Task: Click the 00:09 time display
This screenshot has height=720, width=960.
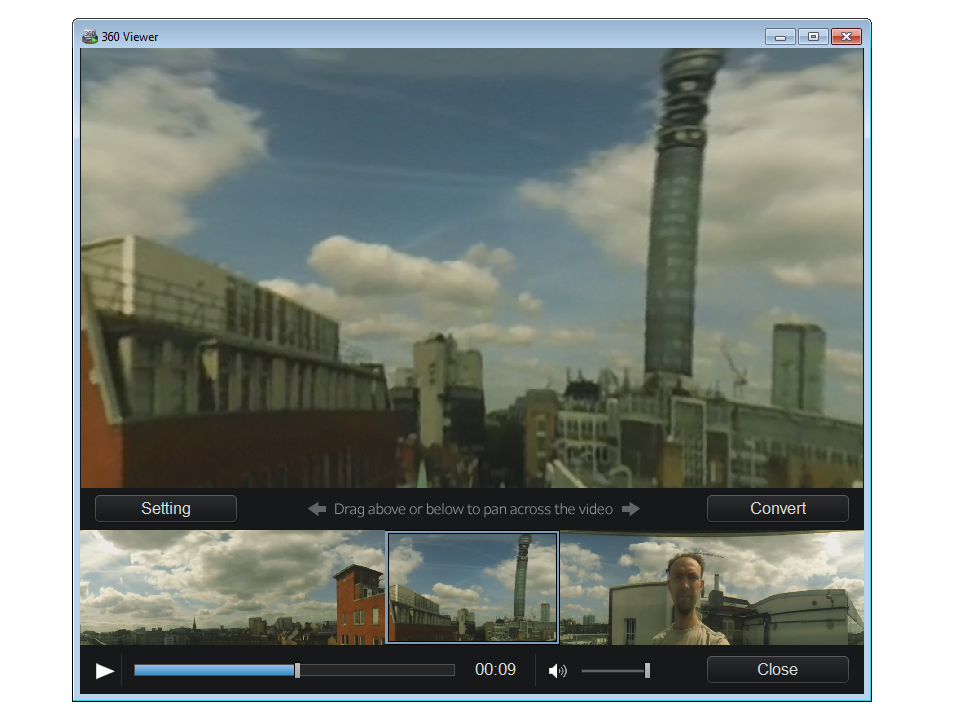Action: coord(495,669)
